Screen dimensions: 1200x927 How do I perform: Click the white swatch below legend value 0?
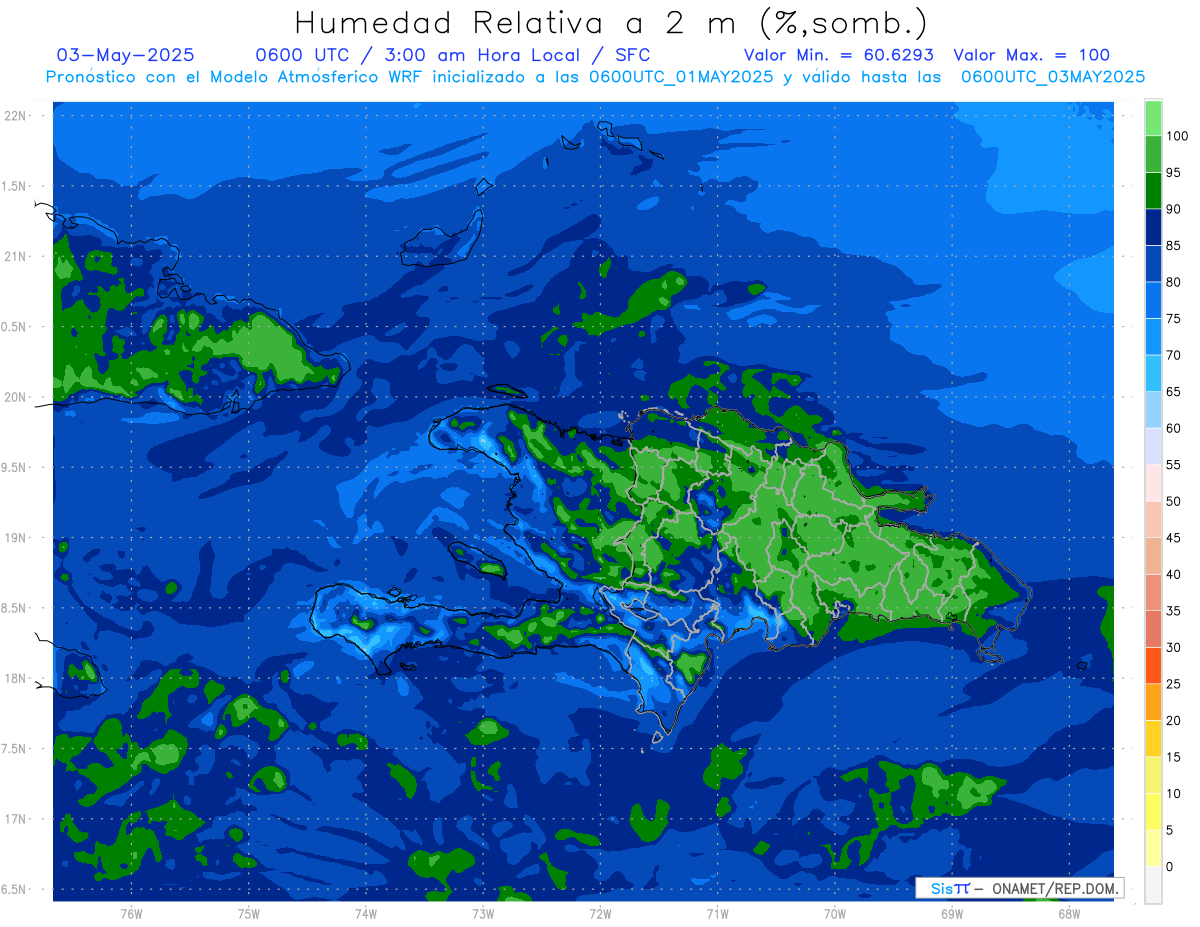1153,885
